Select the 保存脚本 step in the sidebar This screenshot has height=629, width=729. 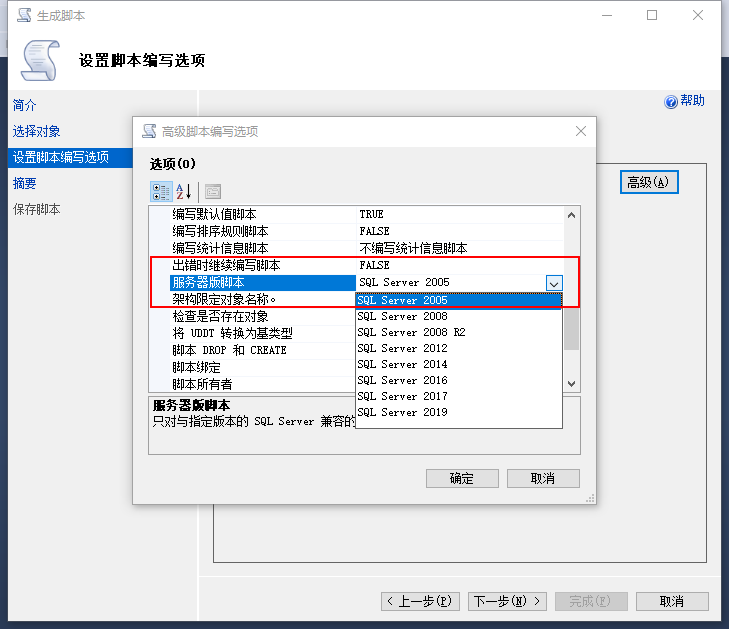point(37,209)
